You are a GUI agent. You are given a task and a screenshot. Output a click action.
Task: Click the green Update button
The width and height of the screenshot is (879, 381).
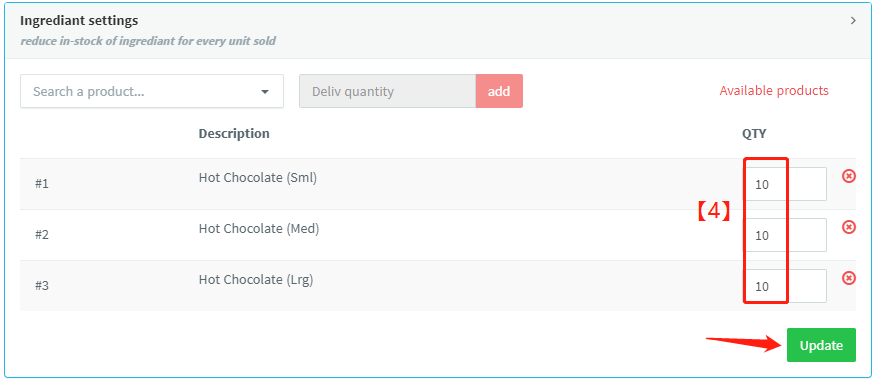pyautogui.click(x=821, y=345)
